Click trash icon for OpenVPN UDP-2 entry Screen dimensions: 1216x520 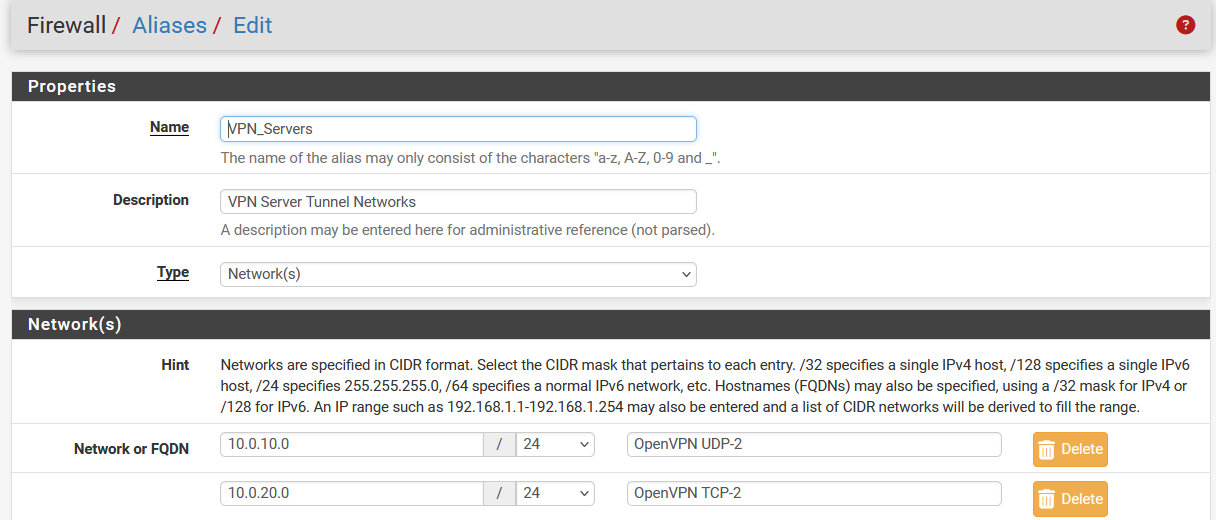(1047, 449)
